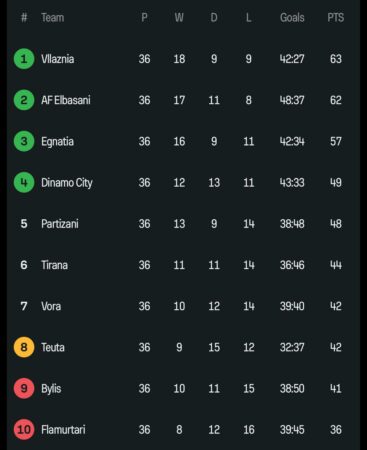Image resolution: width=367 pixels, height=450 pixels.
Task: Click the red rank 10 badge
Action: tap(24, 429)
